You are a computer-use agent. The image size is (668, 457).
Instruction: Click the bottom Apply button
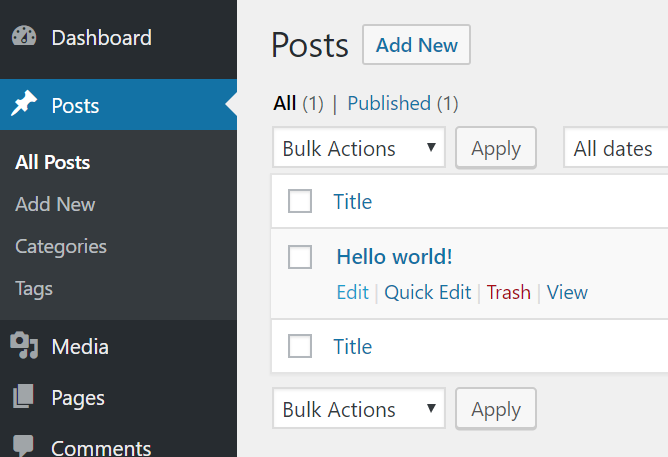pyautogui.click(x=496, y=409)
